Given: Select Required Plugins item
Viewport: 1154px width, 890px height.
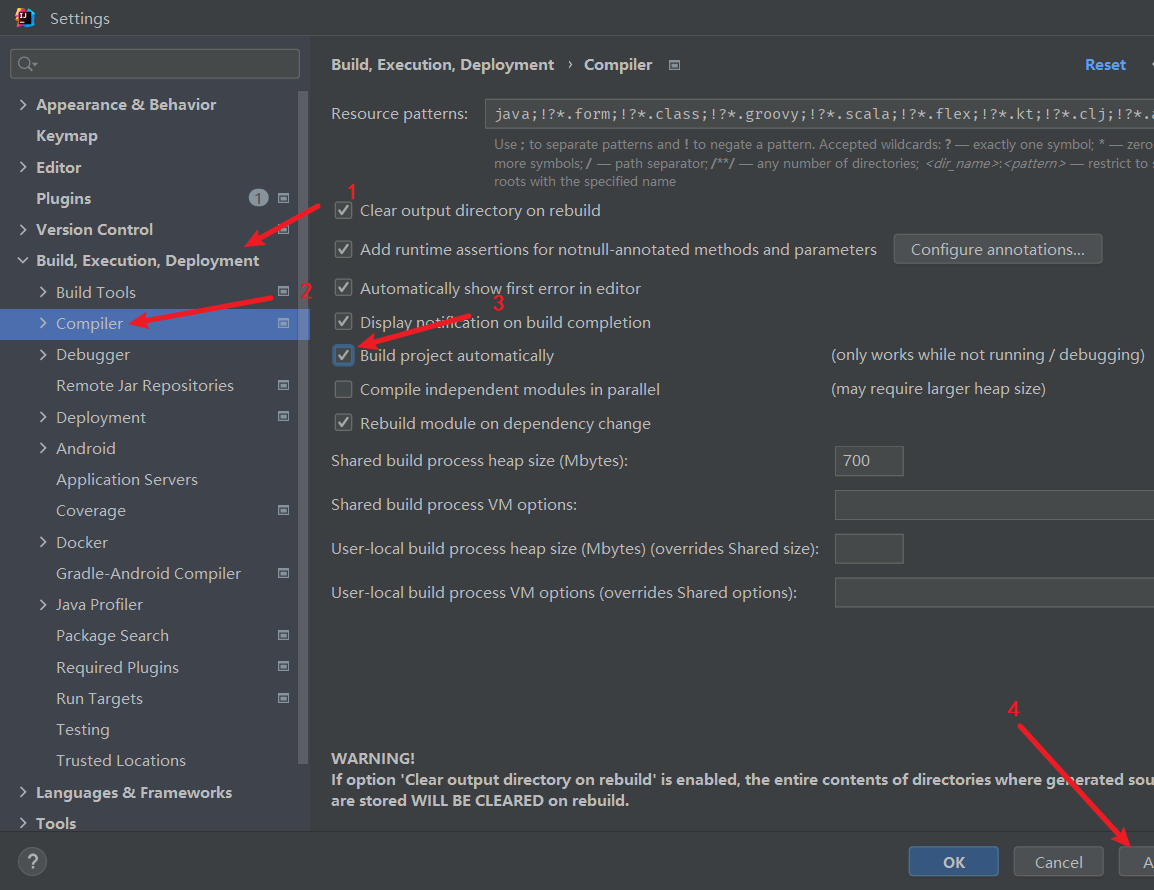Looking at the screenshot, I should click(118, 667).
